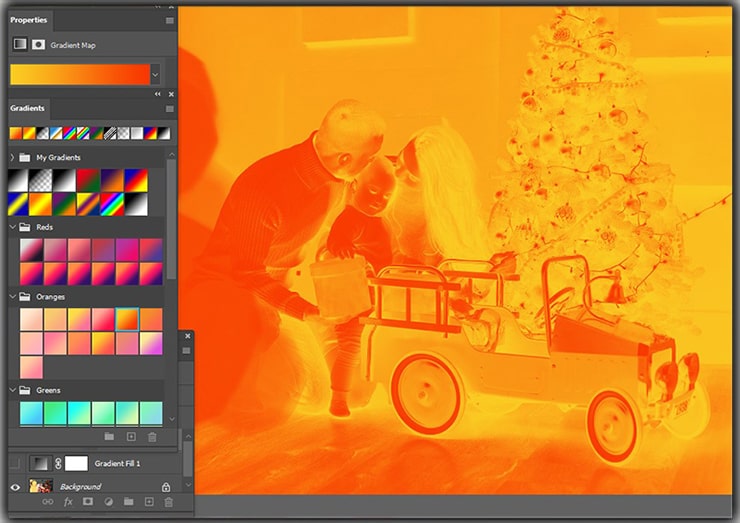The height and width of the screenshot is (523, 740).
Task: Select the Gradient Fill 1 layer name
Action: [117, 464]
